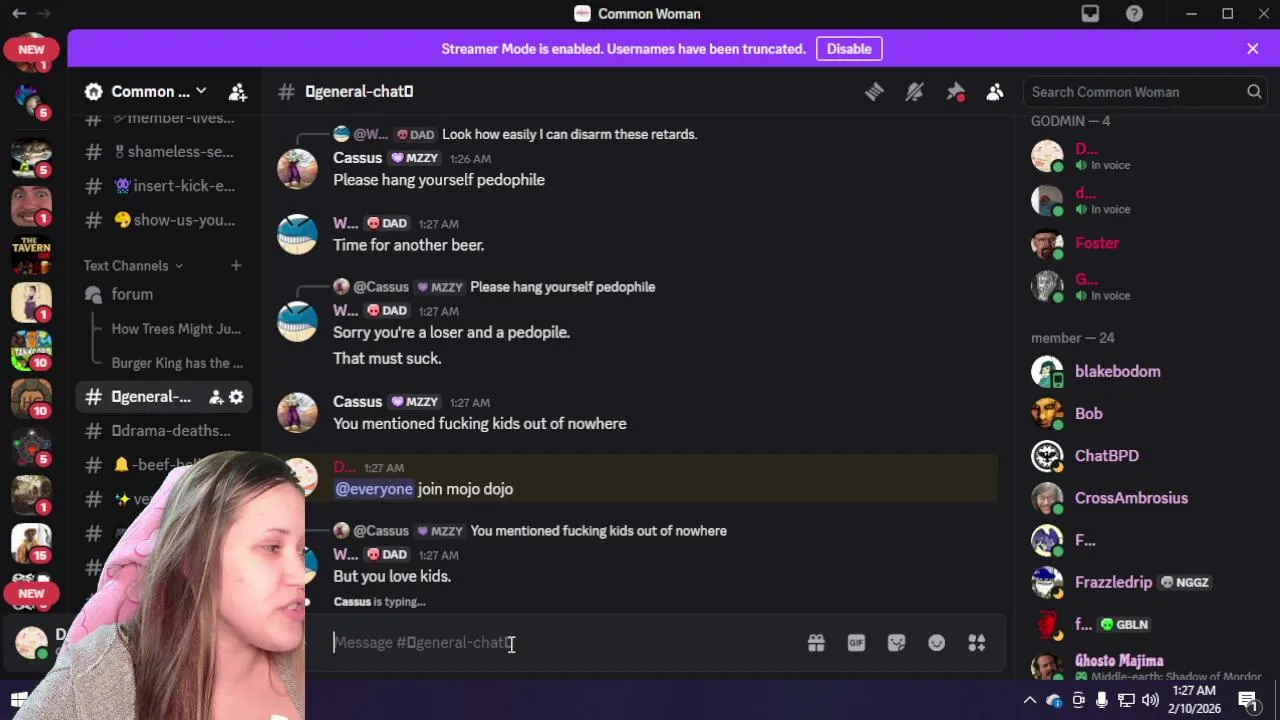1280x720 pixels.
Task: Open pinned messages icon
Action: (x=955, y=92)
